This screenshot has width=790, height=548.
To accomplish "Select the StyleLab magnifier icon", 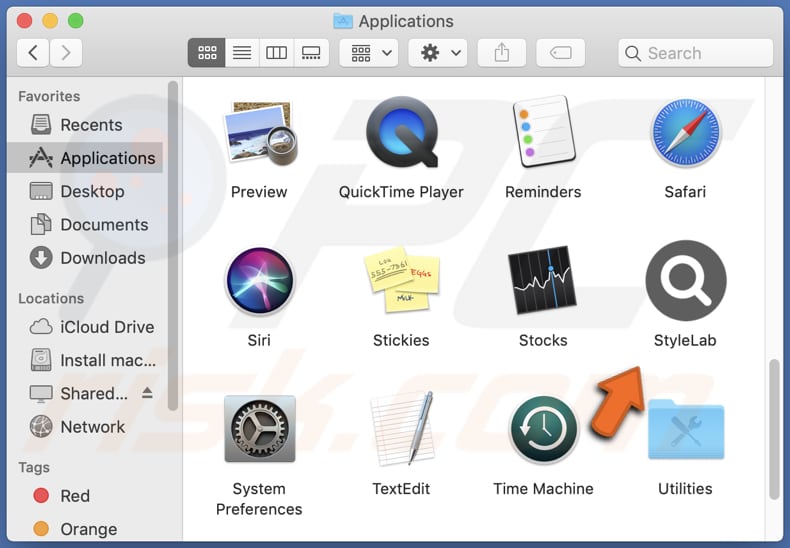I will (686, 281).
